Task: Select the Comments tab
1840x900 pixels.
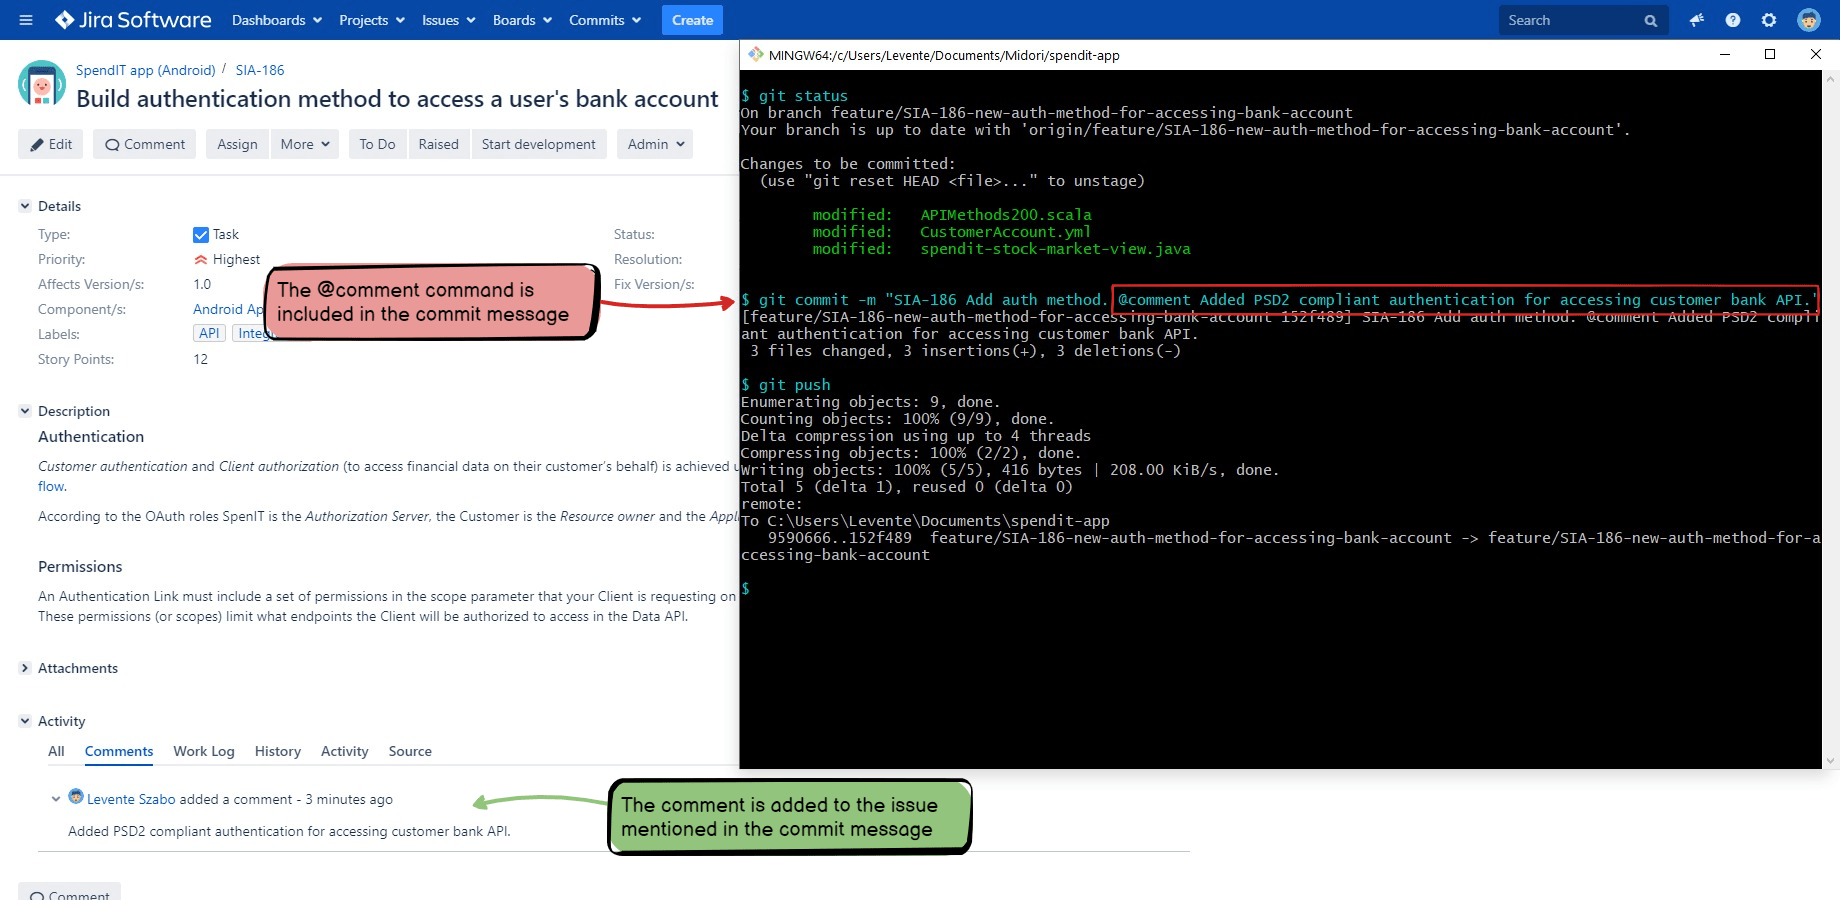Action: click(119, 751)
